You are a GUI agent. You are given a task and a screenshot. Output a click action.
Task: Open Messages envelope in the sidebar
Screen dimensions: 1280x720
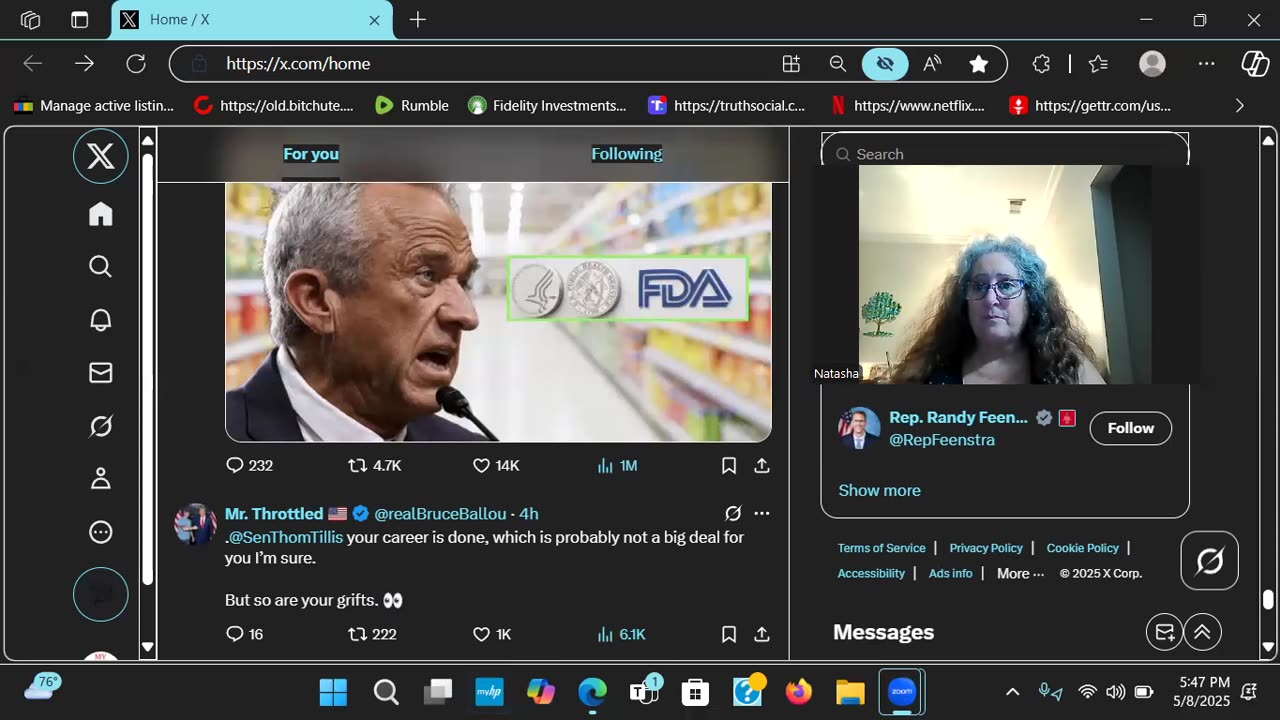pyautogui.click(x=101, y=373)
